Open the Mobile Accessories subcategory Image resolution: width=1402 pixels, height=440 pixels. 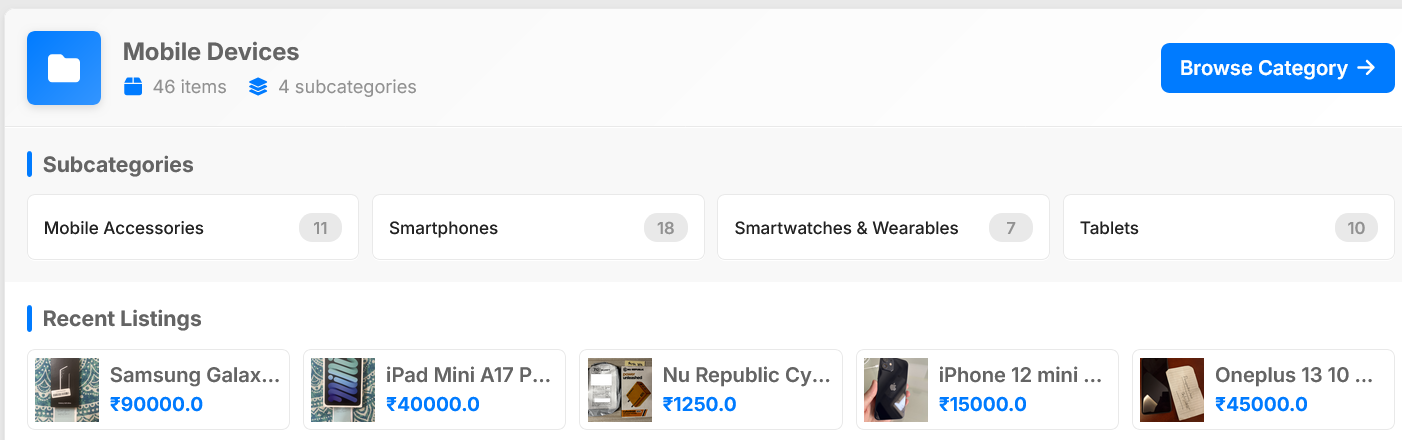(124, 228)
